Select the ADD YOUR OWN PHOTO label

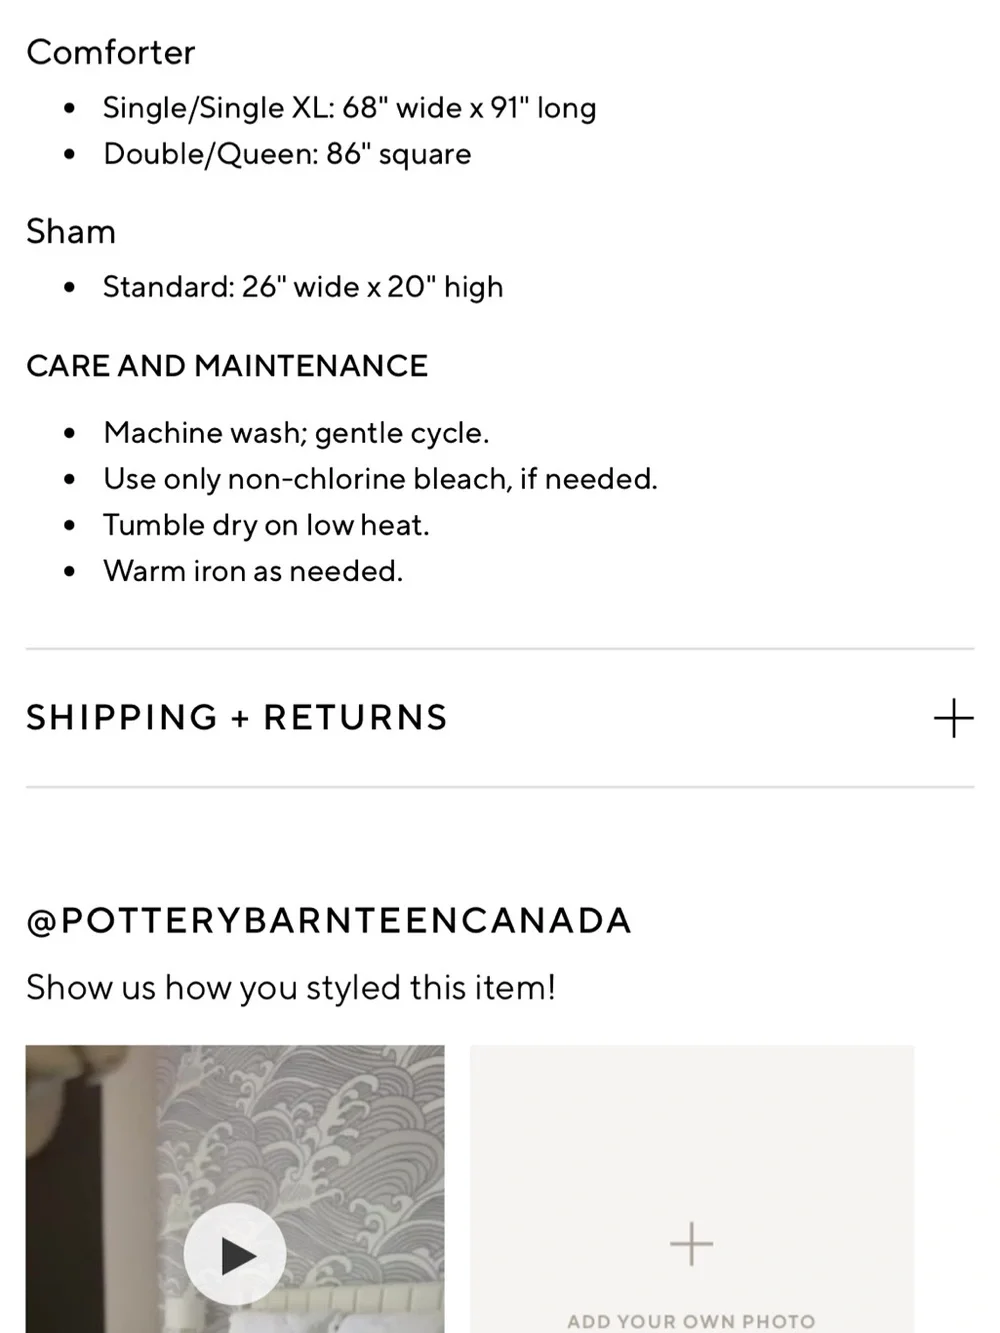click(691, 1321)
